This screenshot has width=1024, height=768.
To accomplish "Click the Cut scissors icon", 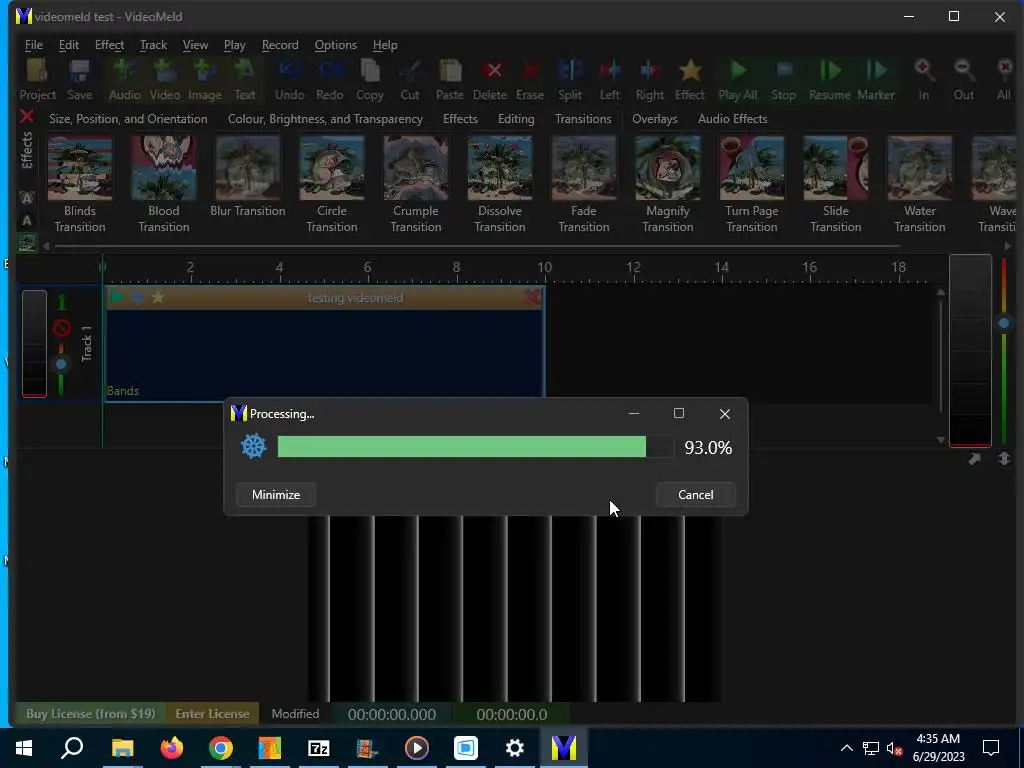I will 410,80.
